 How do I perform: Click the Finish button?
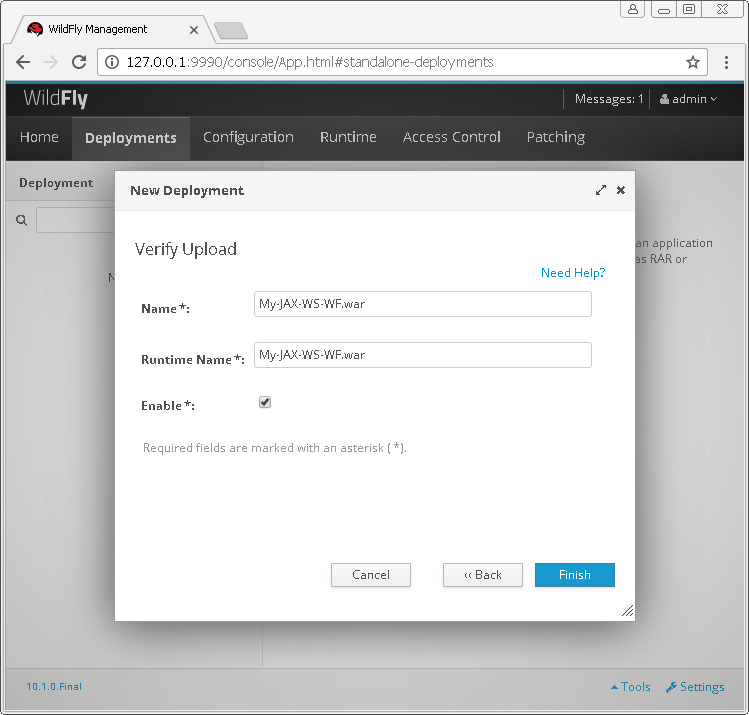(x=575, y=575)
